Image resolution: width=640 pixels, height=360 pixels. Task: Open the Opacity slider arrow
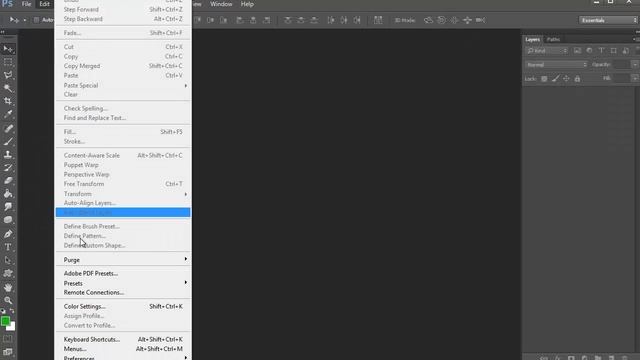[635, 65]
